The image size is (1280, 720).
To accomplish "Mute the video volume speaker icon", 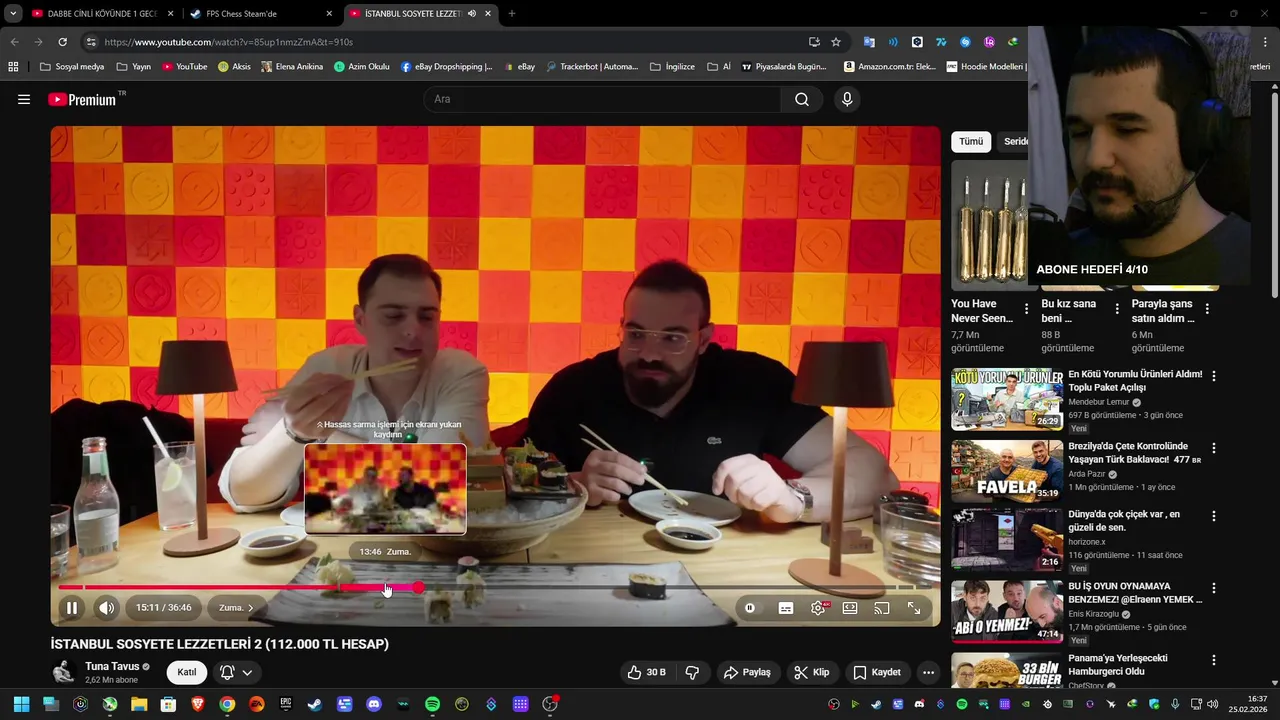I will pyautogui.click(x=106, y=608).
